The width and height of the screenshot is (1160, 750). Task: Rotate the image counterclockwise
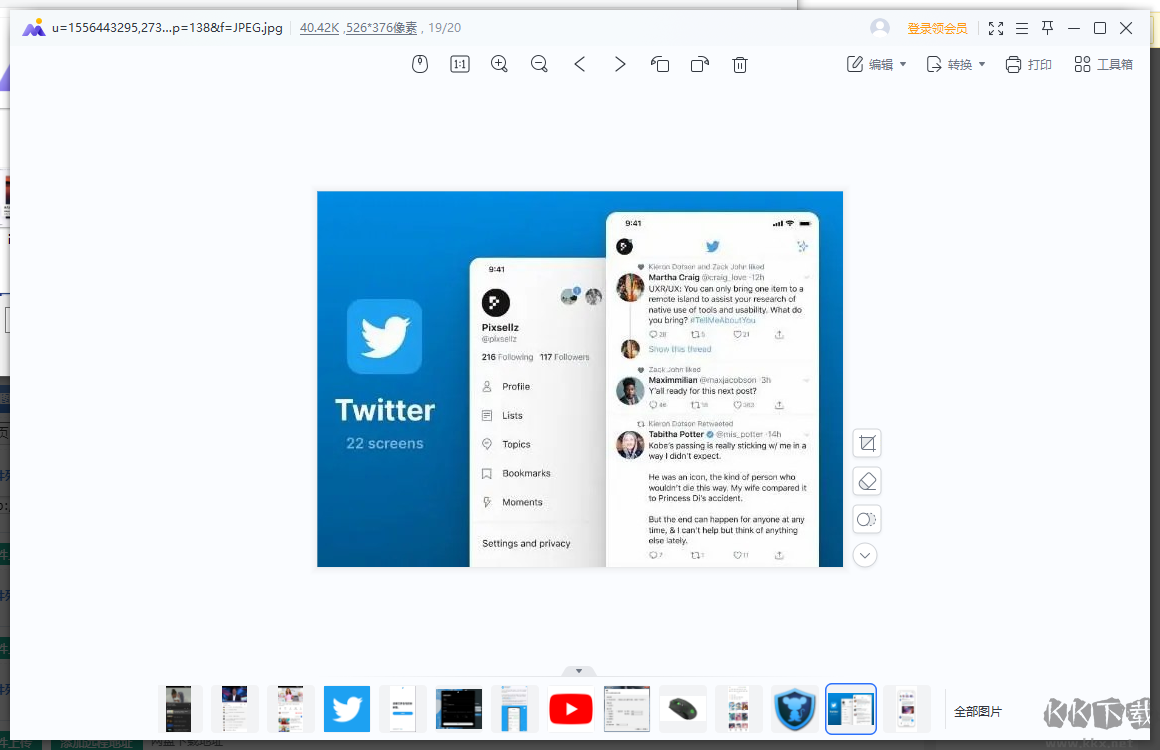[x=660, y=64]
